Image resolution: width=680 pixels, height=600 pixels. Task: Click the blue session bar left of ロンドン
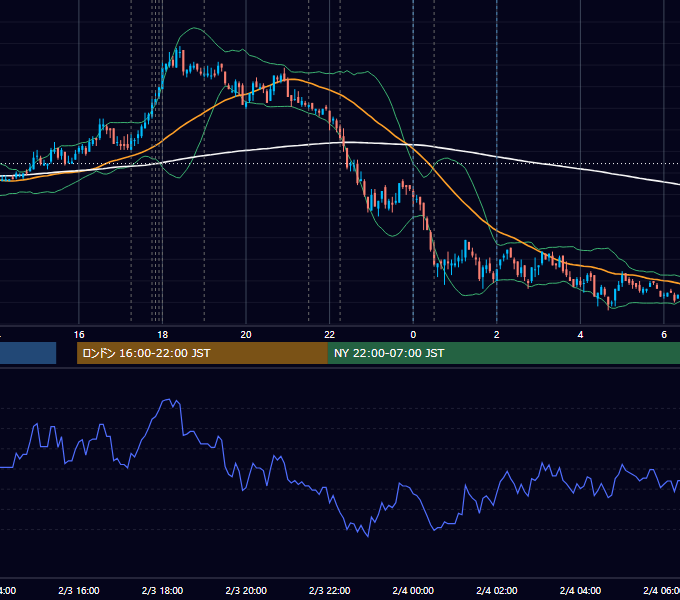(x=28, y=353)
